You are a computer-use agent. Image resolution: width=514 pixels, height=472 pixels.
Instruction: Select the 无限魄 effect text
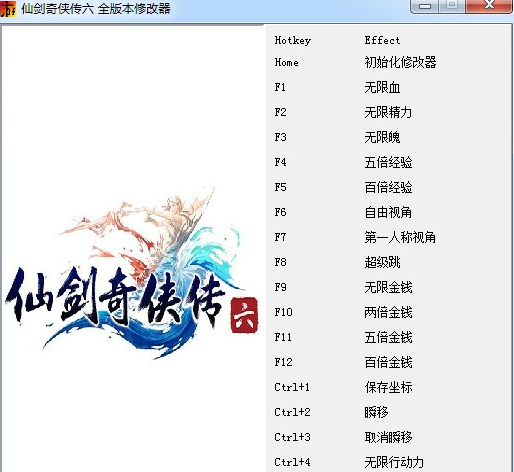[382, 137]
